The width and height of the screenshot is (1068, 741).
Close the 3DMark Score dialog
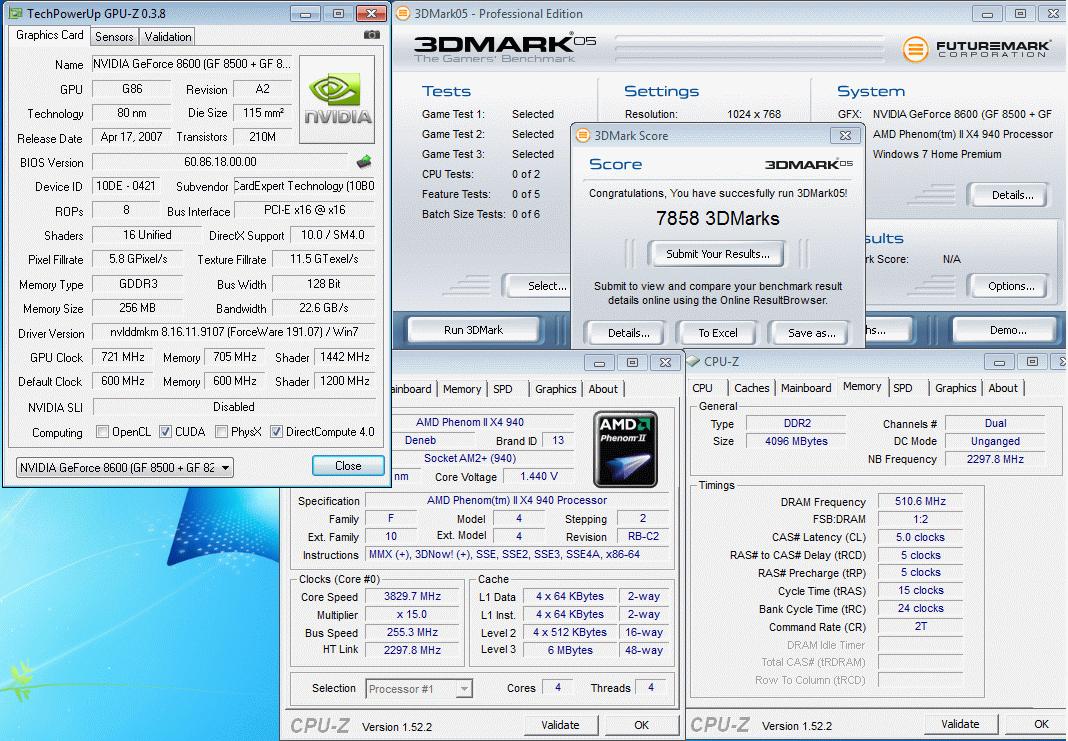click(845, 136)
